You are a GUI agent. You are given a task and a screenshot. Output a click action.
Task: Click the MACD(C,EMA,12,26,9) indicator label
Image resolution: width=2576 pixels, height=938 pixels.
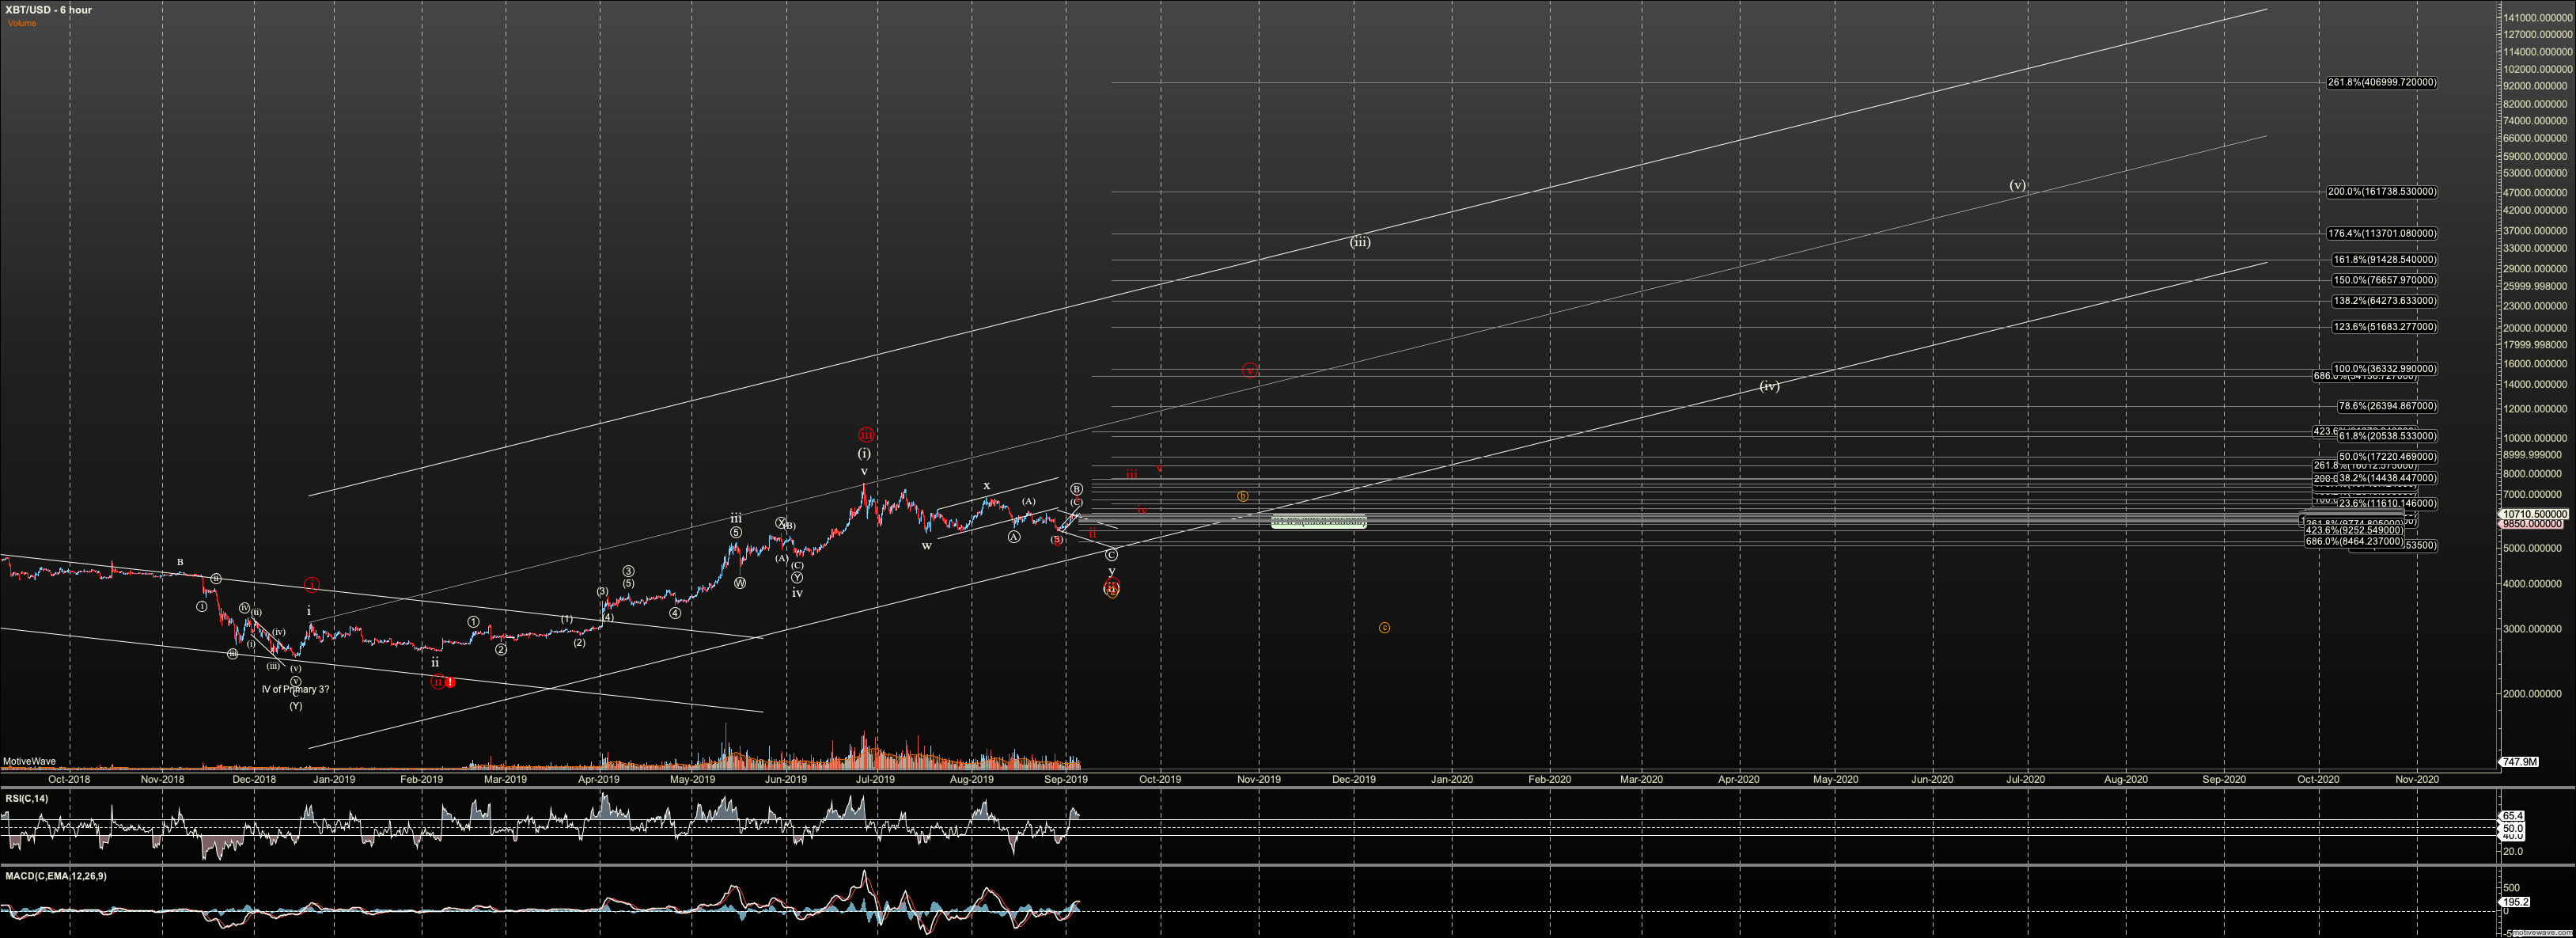pyautogui.click(x=55, y=876)
